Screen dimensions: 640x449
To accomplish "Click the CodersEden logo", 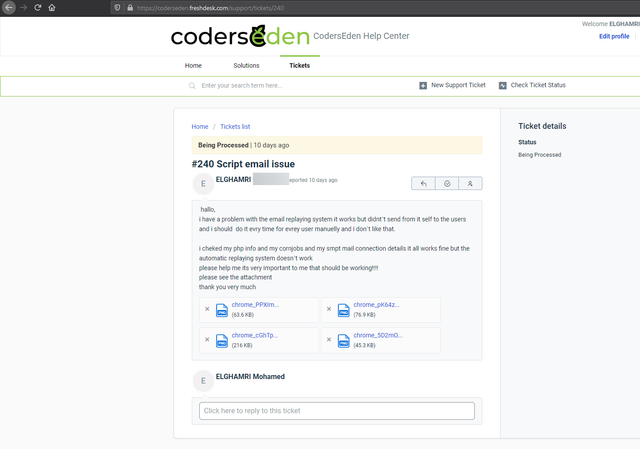I will click(x=240, y=36).
